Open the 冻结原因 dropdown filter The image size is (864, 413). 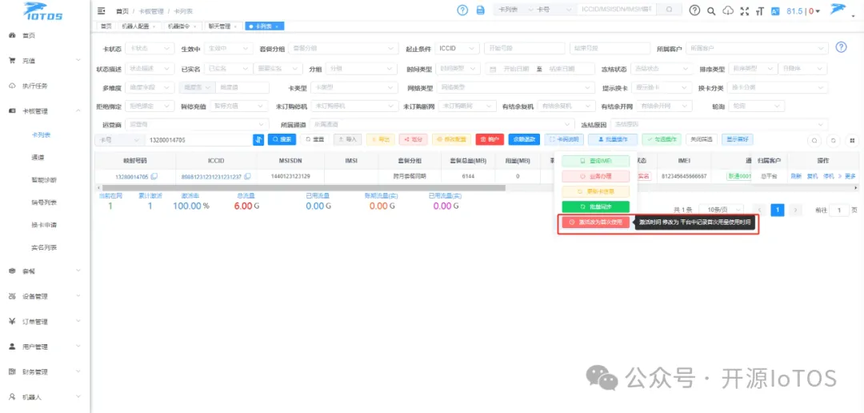coord(719,124)
